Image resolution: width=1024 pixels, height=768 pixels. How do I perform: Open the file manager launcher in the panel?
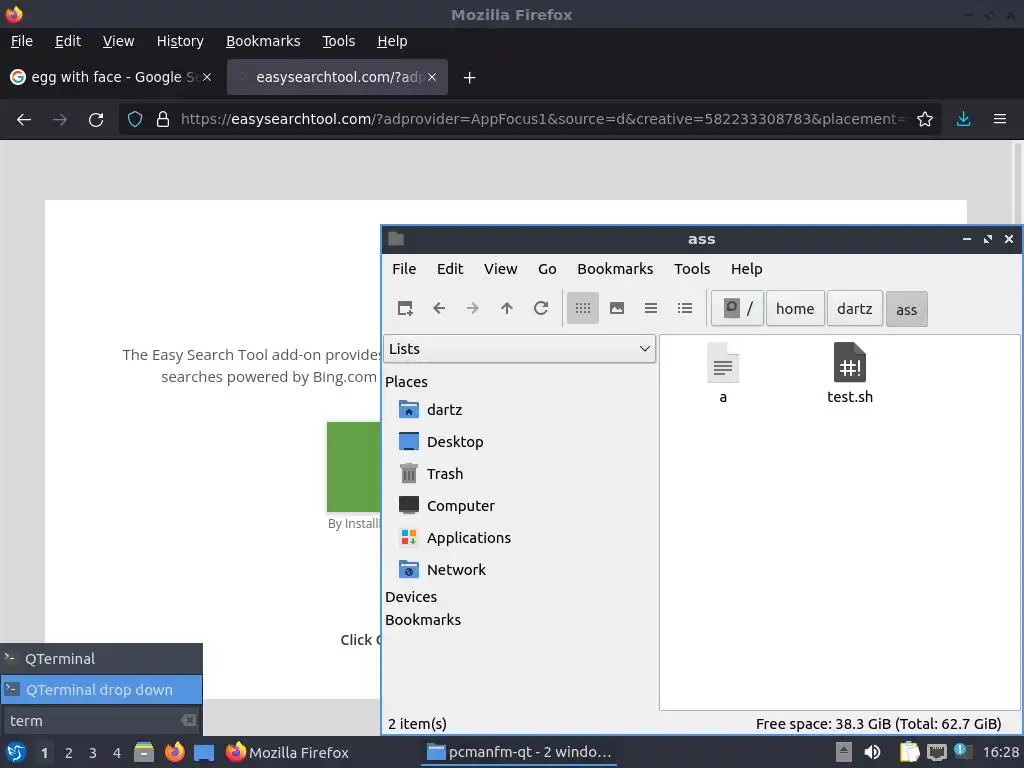pos(144,752)
